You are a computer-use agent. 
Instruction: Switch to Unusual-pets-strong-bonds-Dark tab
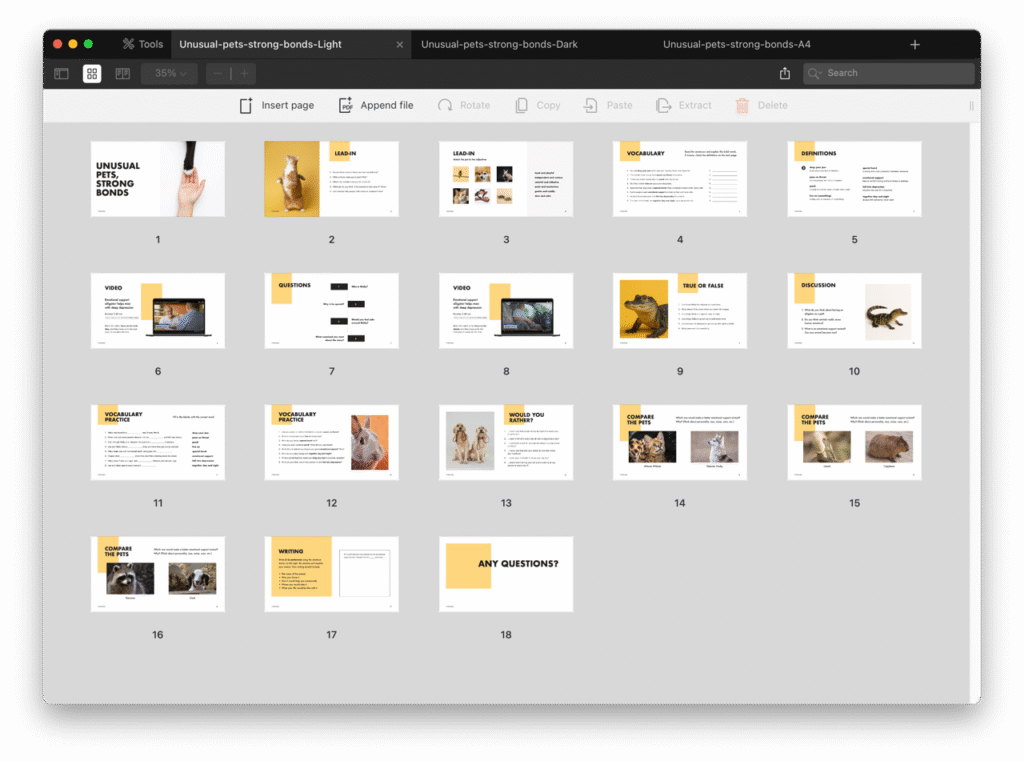tap(499, 44)
